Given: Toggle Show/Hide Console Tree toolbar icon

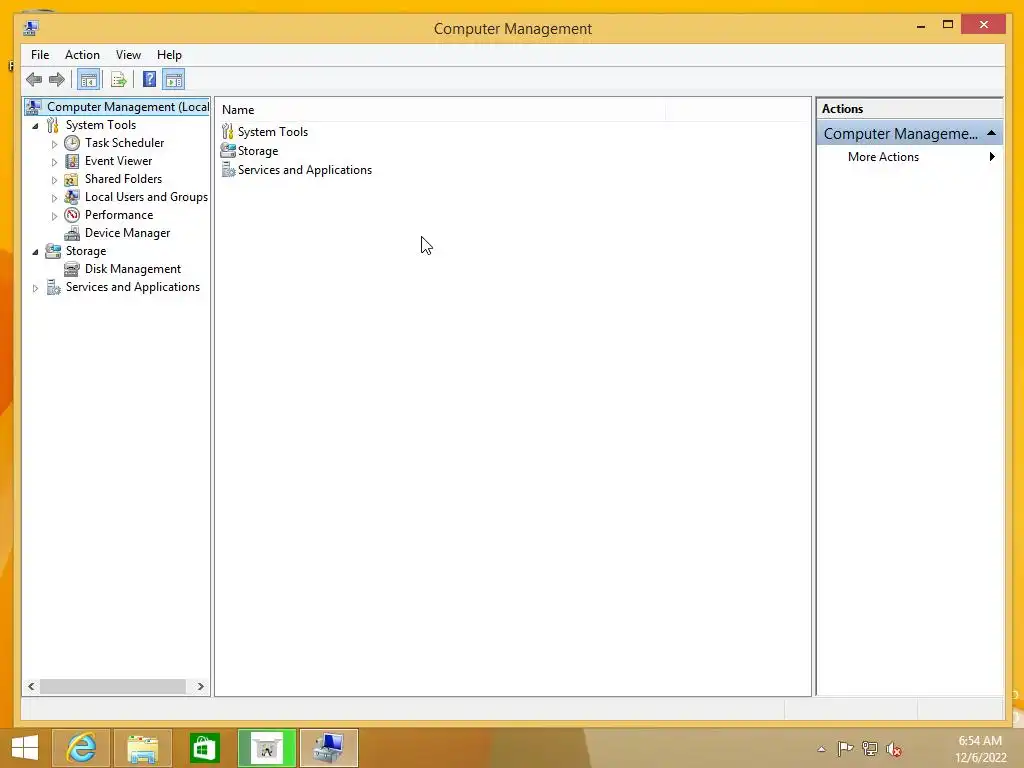Looking at the screenshot, I should click(x=88, y=80).
